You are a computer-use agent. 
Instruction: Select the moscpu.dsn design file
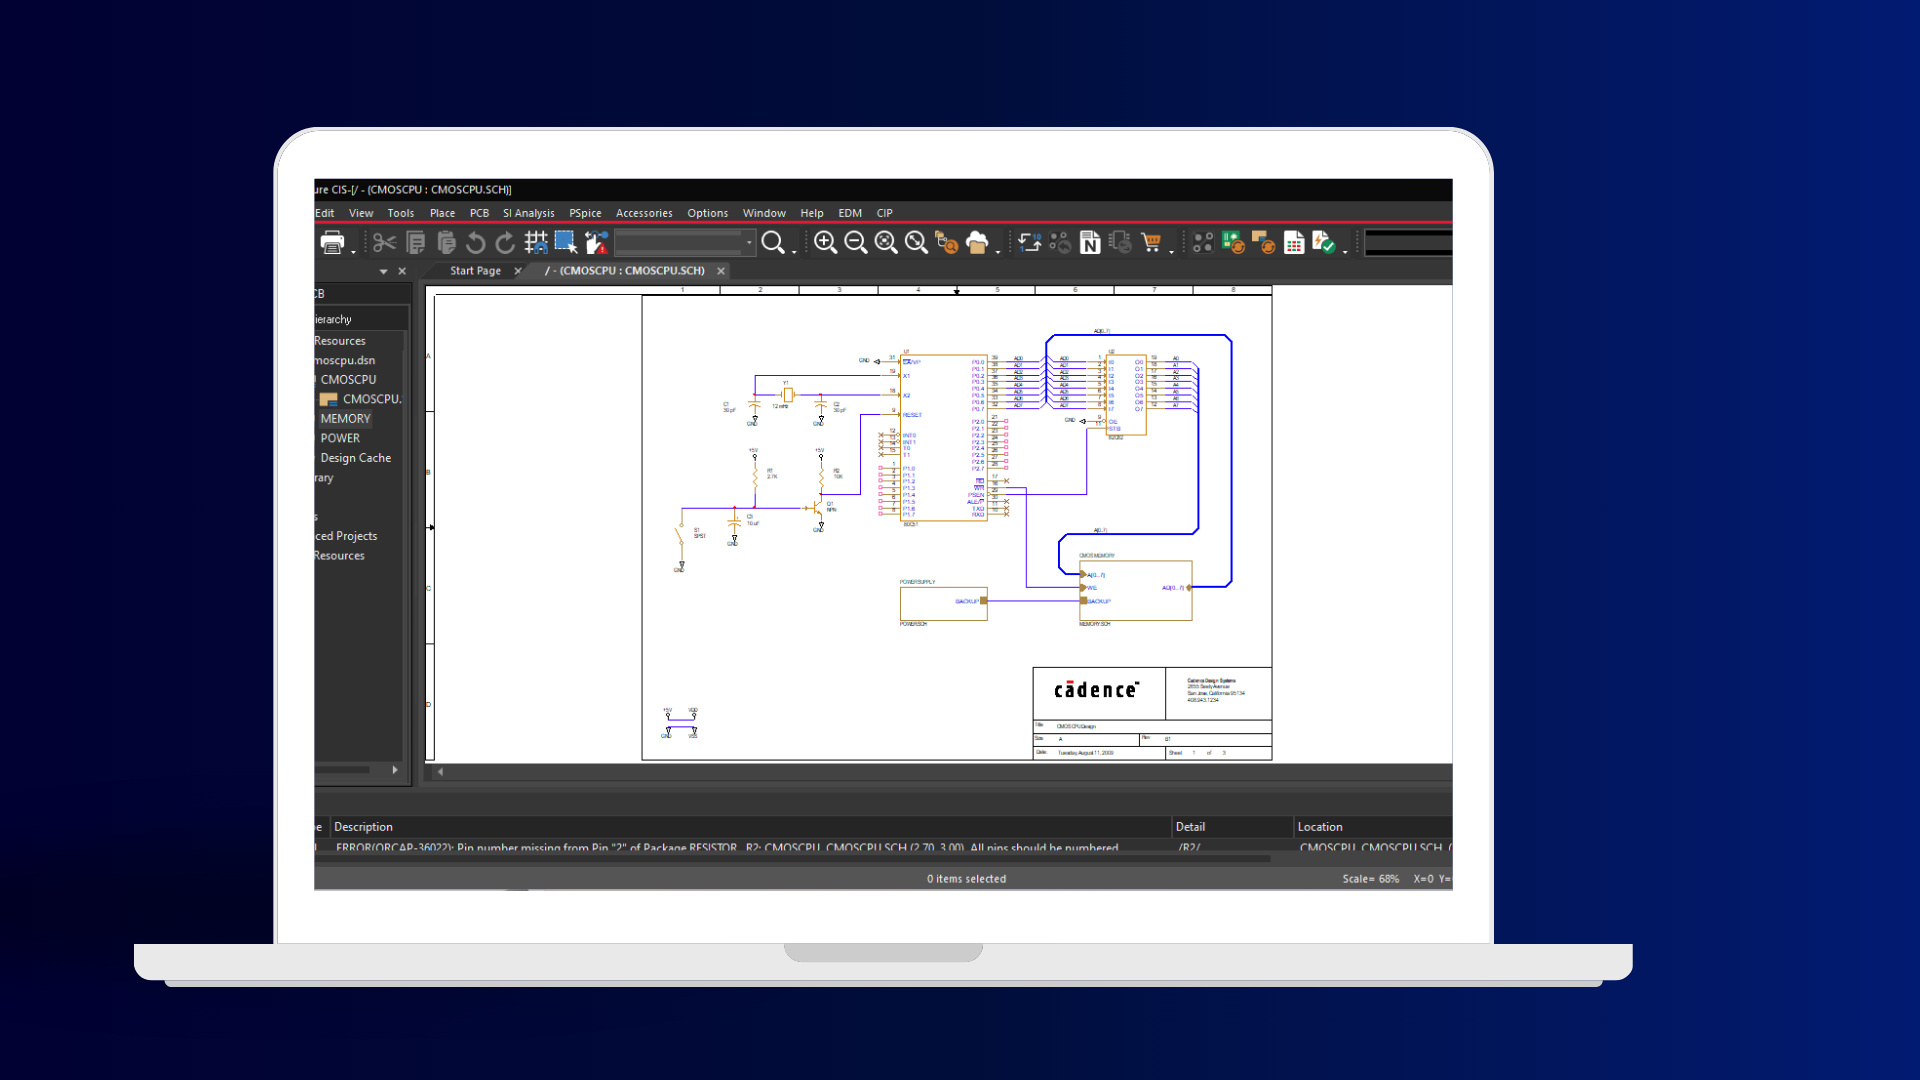point(345,360)
